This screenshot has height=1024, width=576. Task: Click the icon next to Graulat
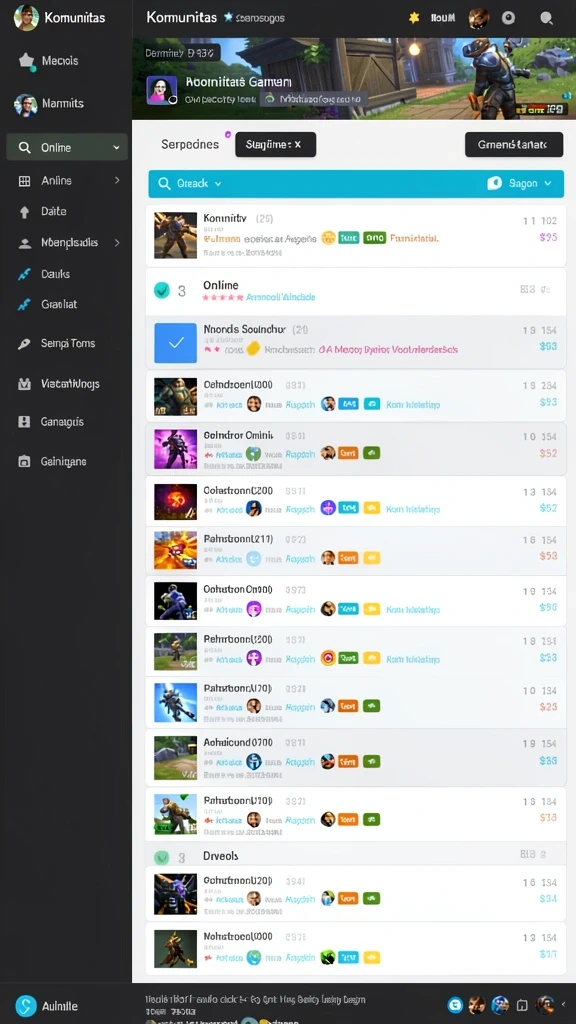click(x=24, y=304)
